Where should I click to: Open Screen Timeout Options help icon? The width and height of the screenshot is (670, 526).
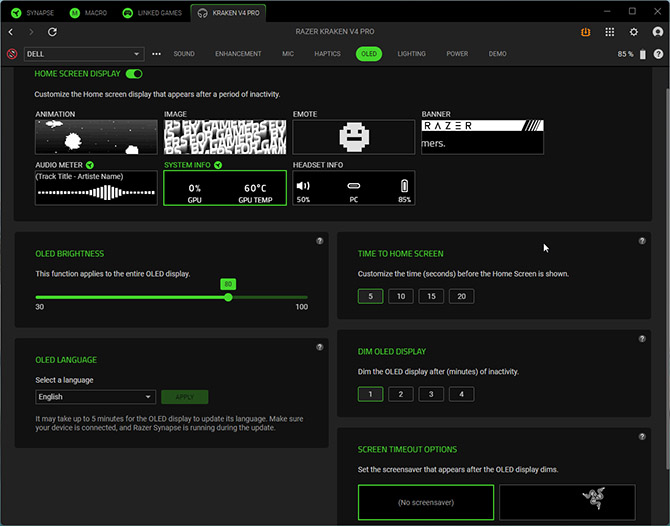[642, 437]
